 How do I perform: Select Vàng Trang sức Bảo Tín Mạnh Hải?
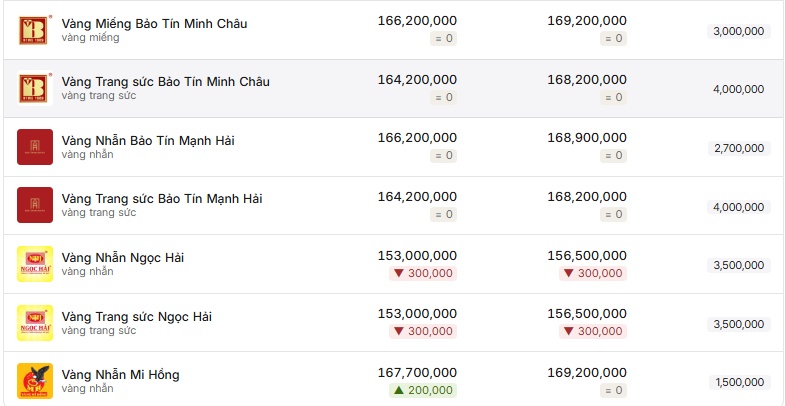[x=161, y=199]
